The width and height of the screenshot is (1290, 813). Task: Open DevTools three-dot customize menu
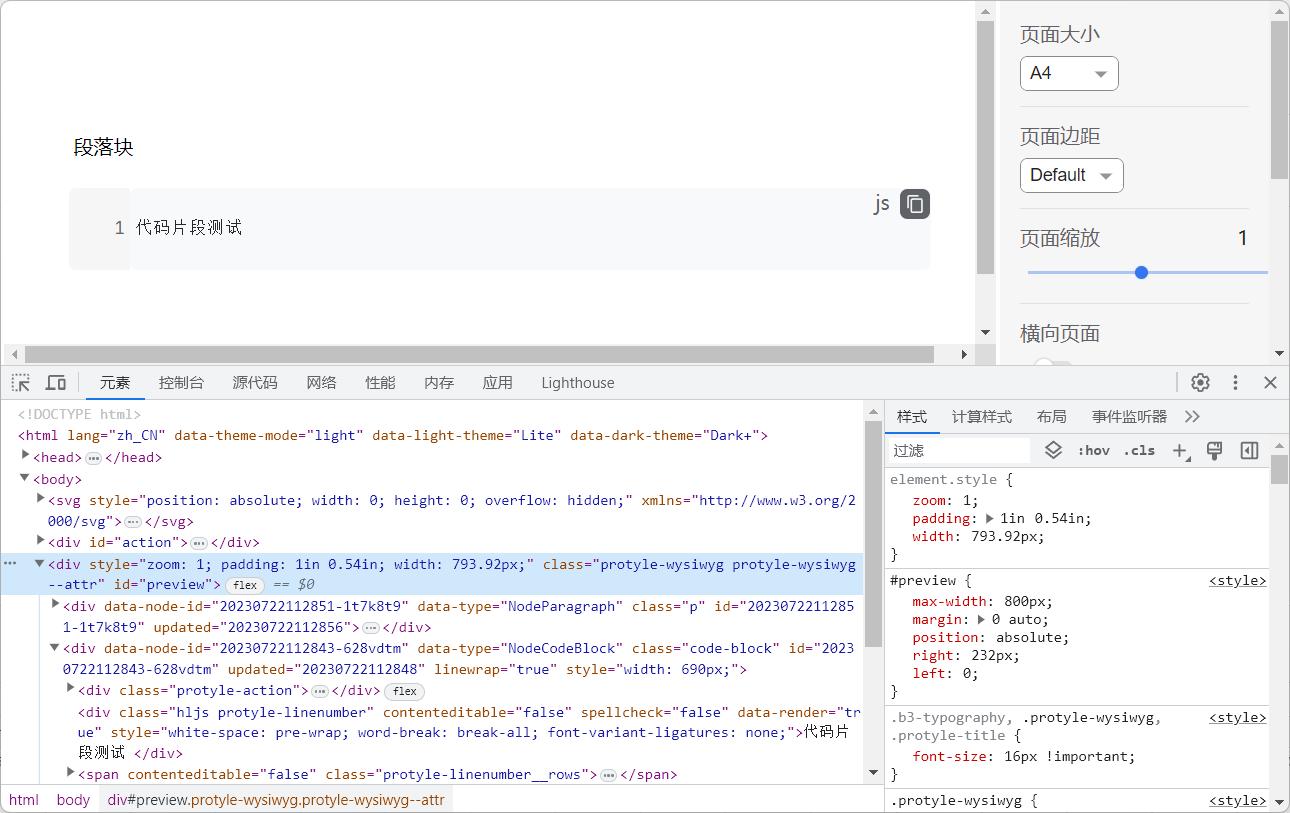point(1235,383)
